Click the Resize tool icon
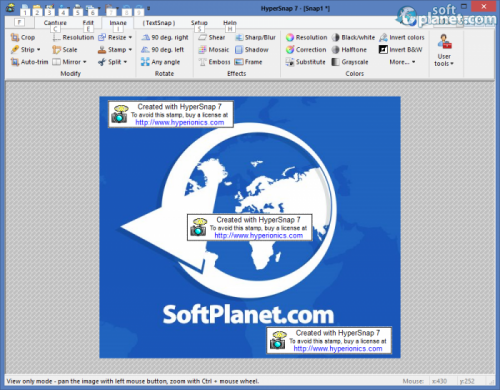 click(x=102, y=37)
